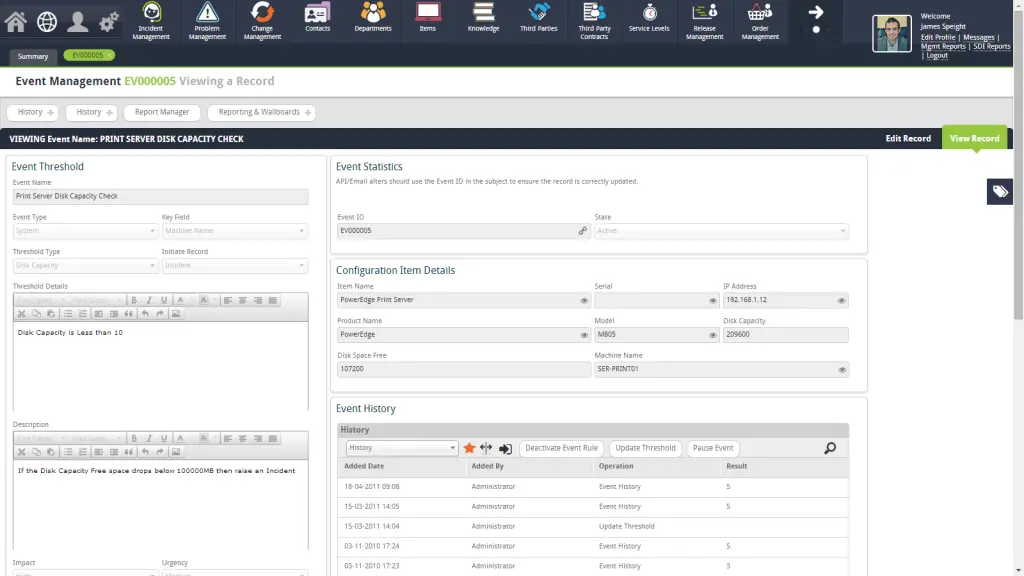The image size is (1024, 576).
Task: Click the Deactivate Event Rule button
Action: click(x=561, y=448)
